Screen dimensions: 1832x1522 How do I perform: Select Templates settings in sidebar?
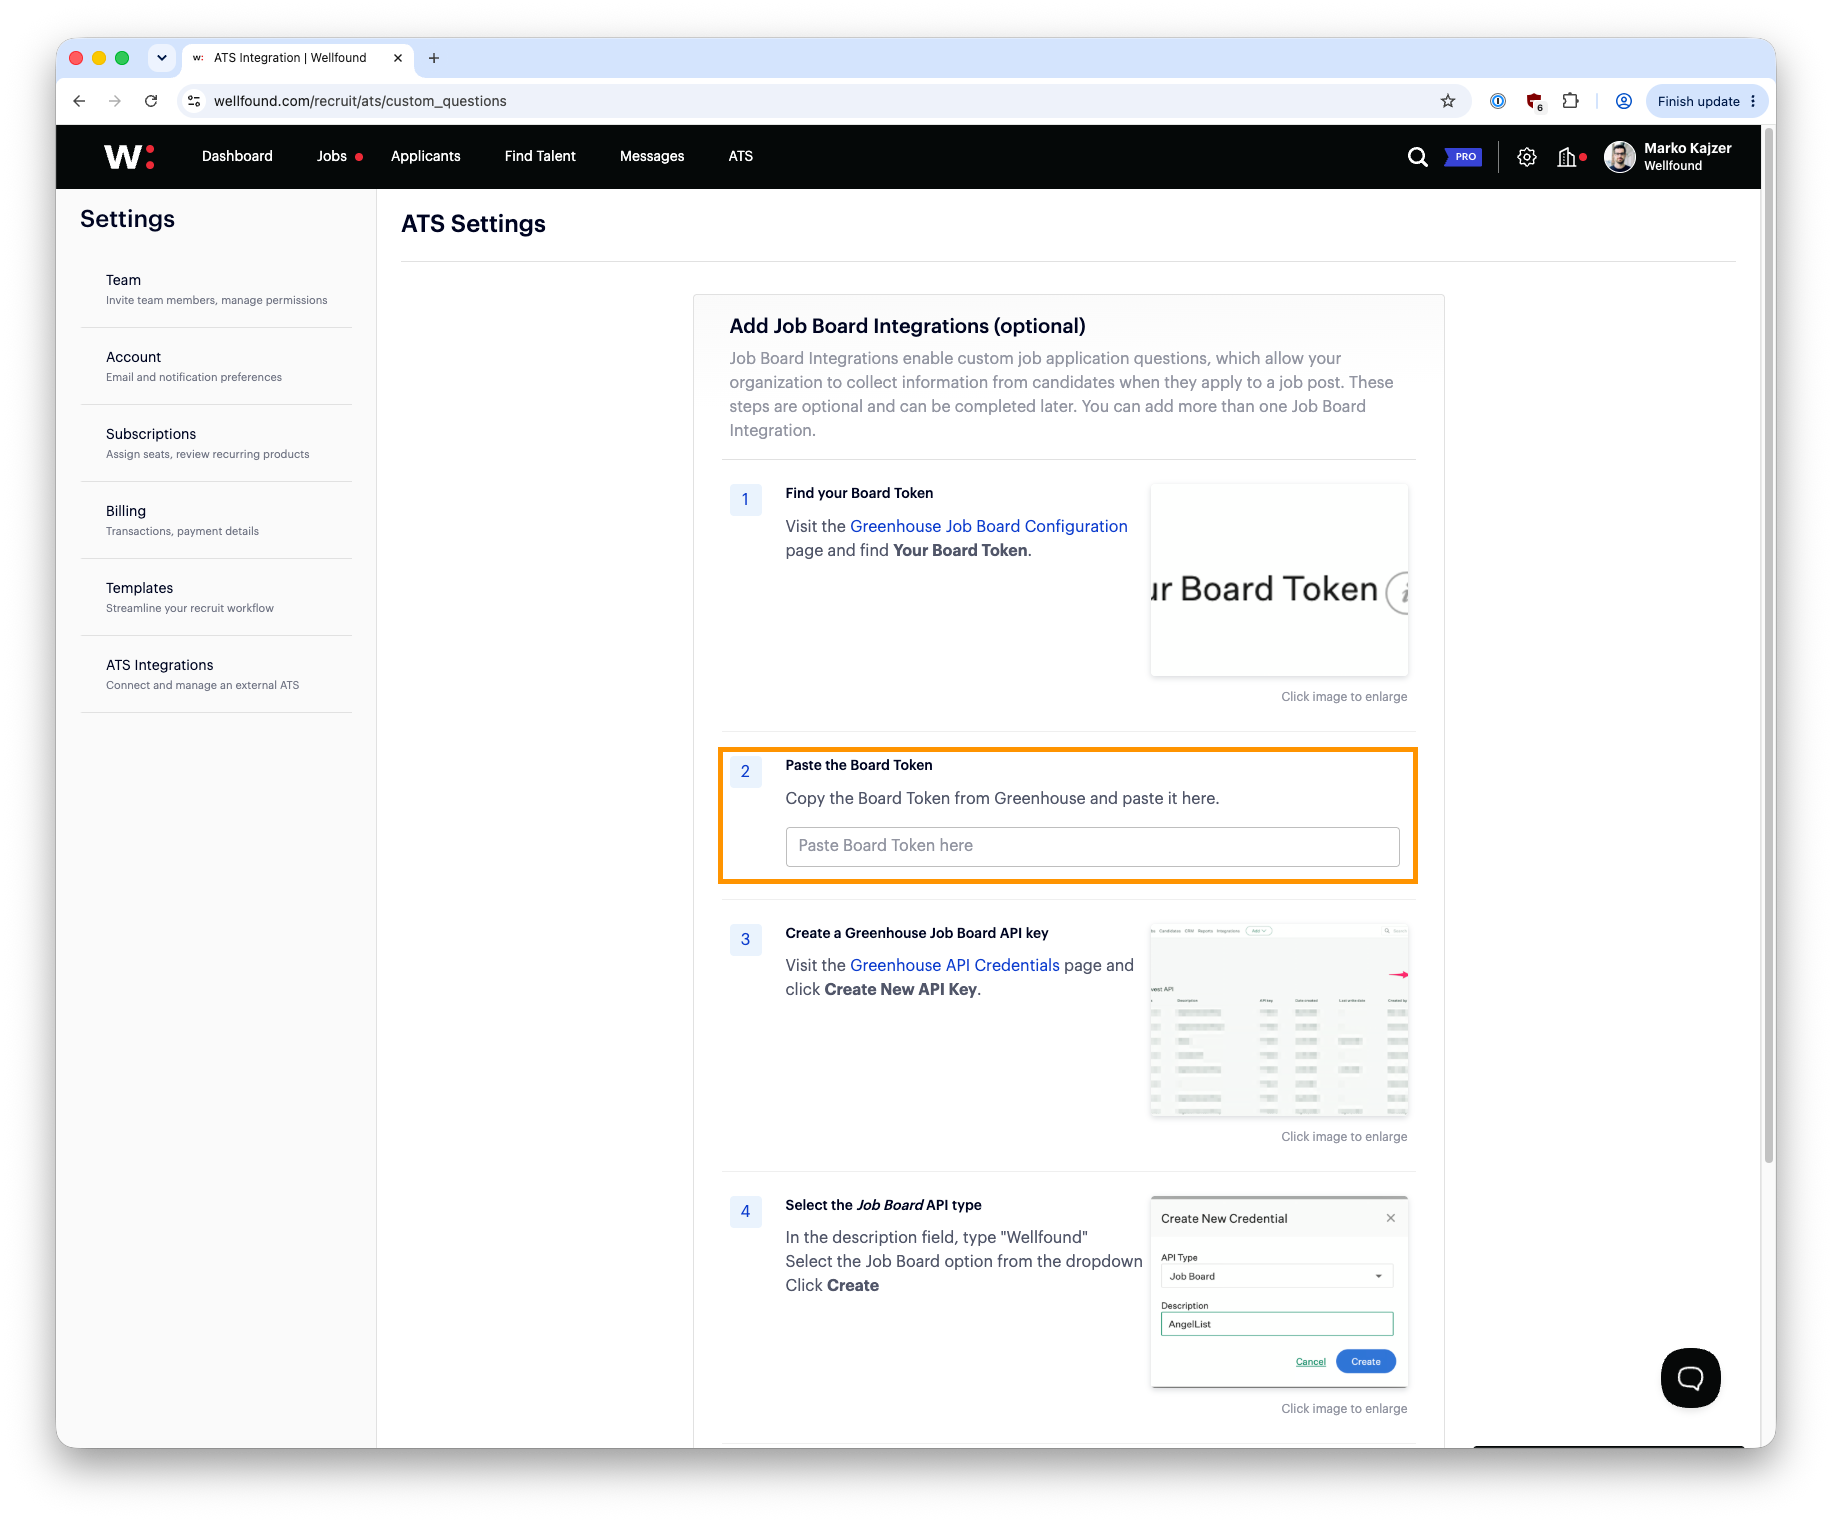pos(216,597)
